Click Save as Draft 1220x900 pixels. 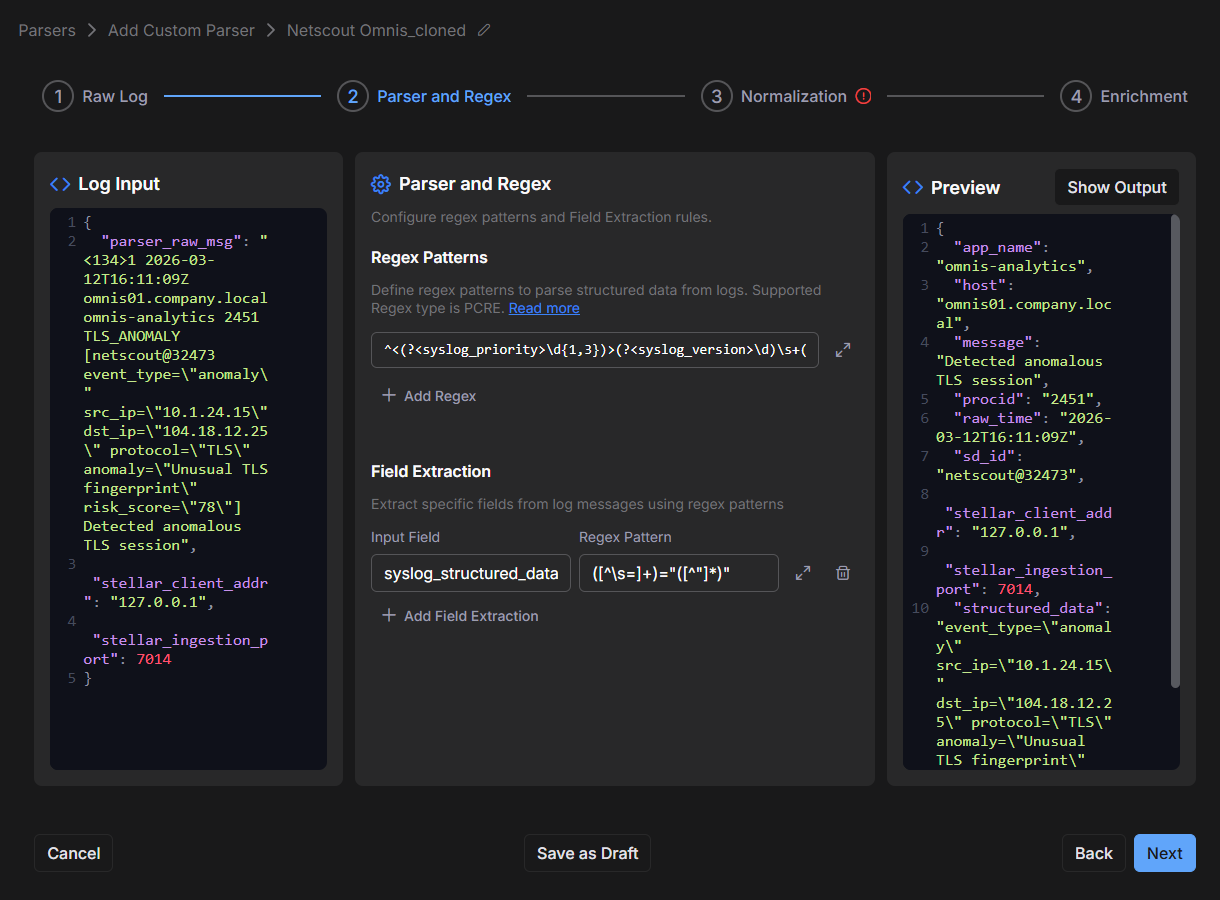587,853
